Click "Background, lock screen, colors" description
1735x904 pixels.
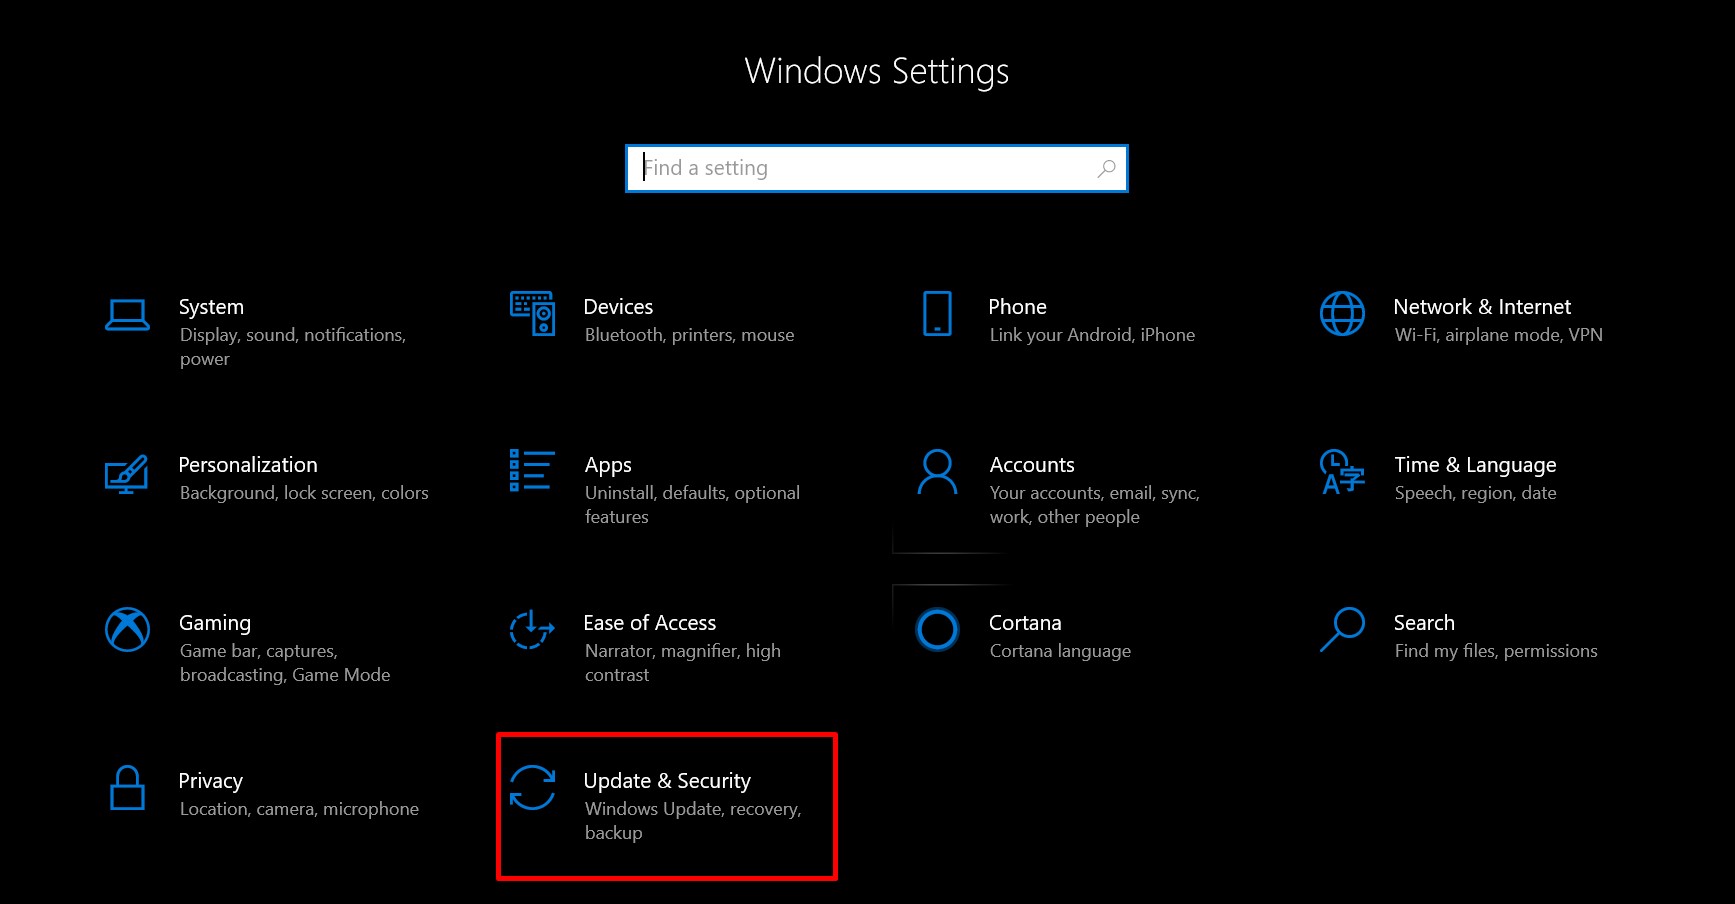tap(304, 493)
